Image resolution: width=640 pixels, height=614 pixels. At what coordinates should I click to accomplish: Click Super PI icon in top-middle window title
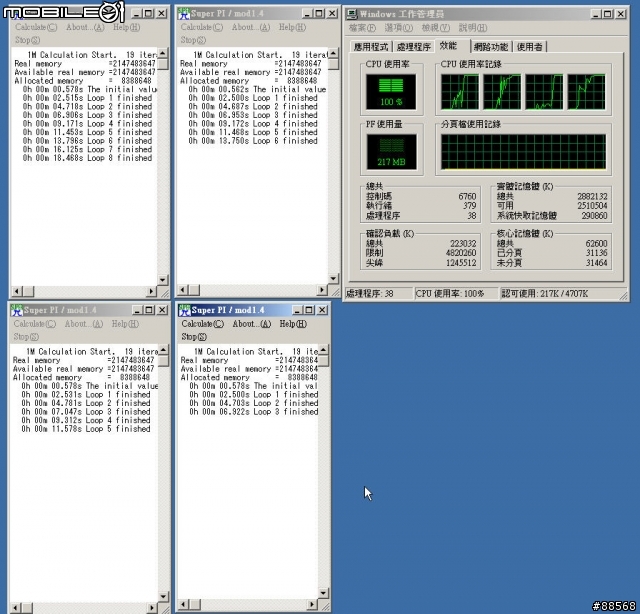(x=184, y=14)
